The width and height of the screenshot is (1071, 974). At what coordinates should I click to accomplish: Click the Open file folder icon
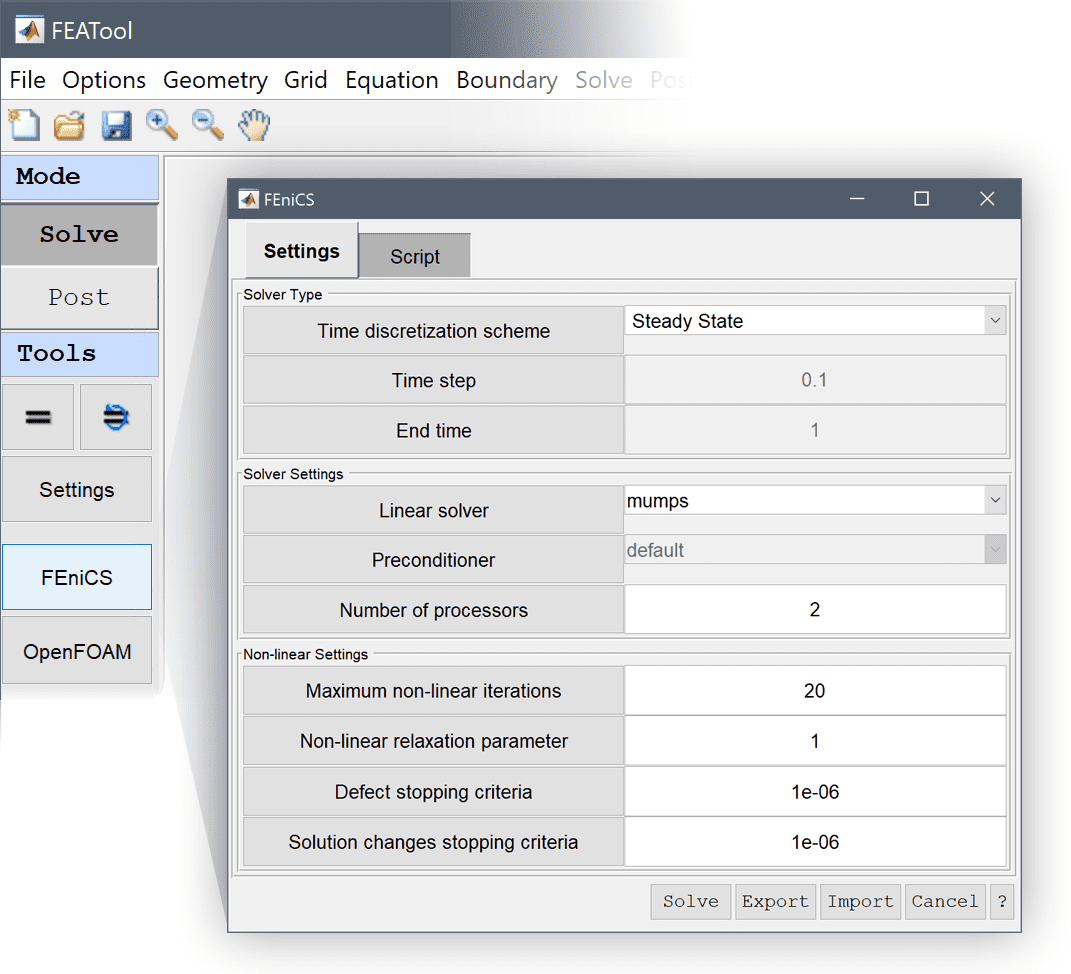coord(70,126)
